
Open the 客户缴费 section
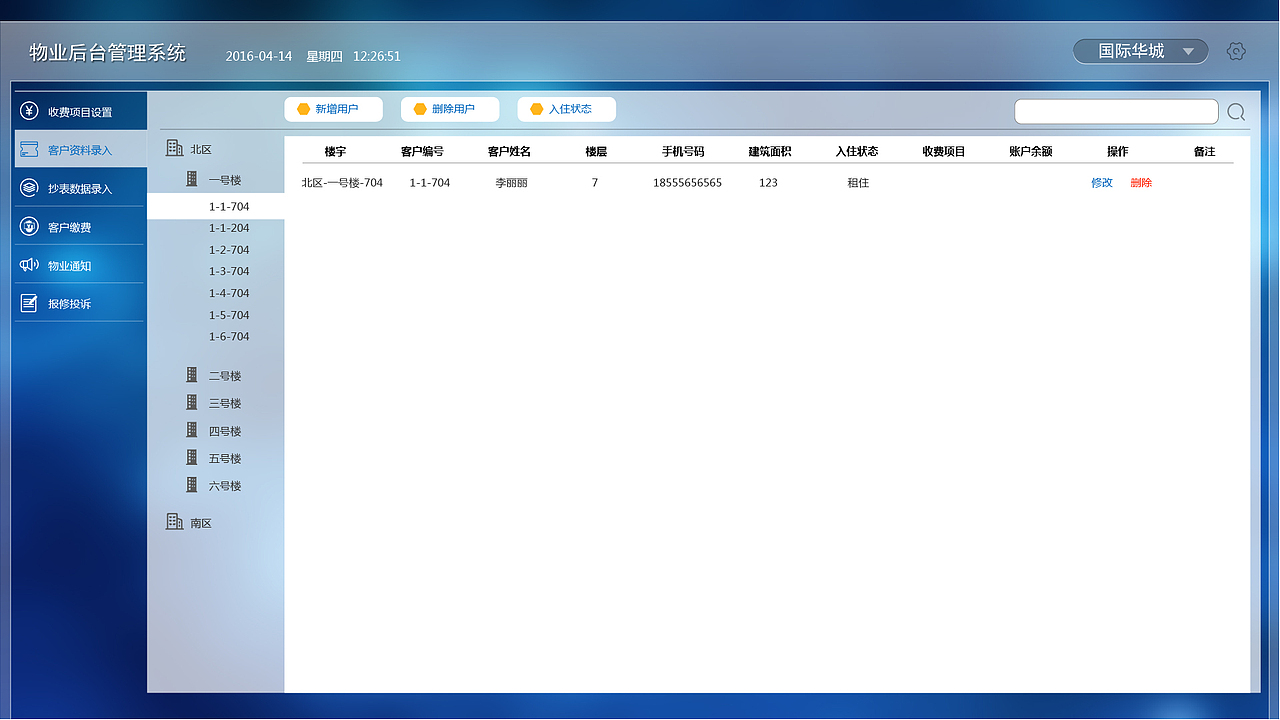(x=80, y=227)
